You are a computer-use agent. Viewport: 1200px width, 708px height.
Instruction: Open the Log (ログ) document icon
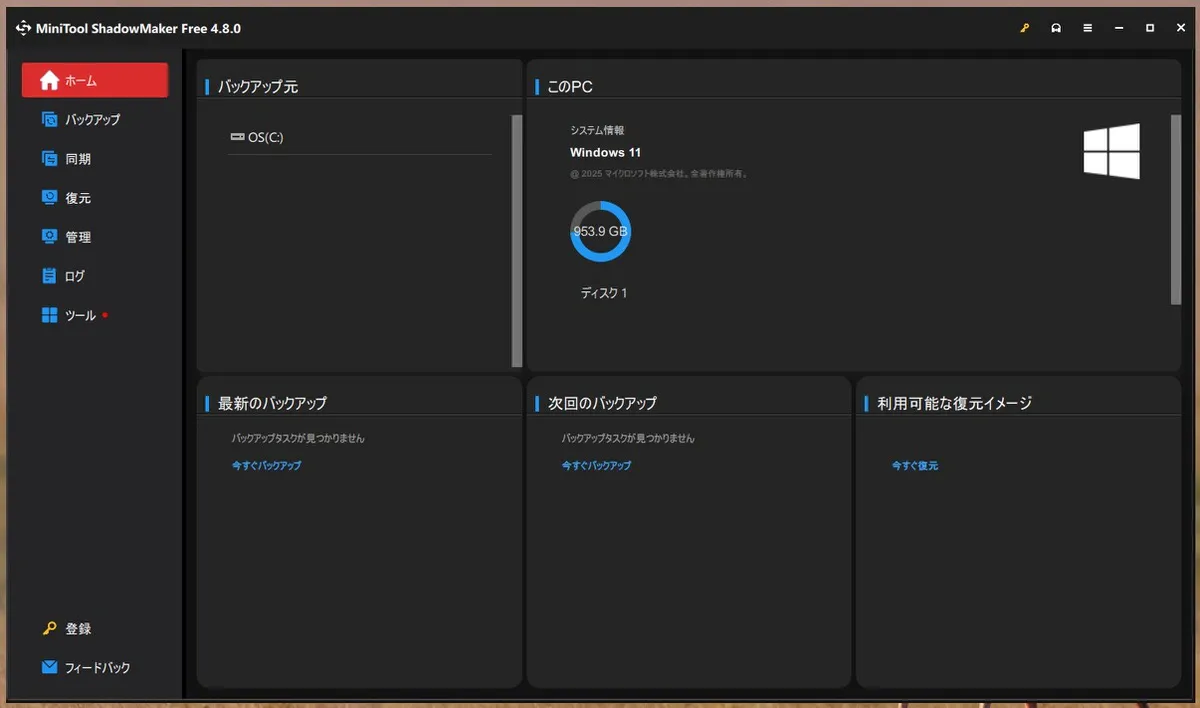tap(49, 276)
